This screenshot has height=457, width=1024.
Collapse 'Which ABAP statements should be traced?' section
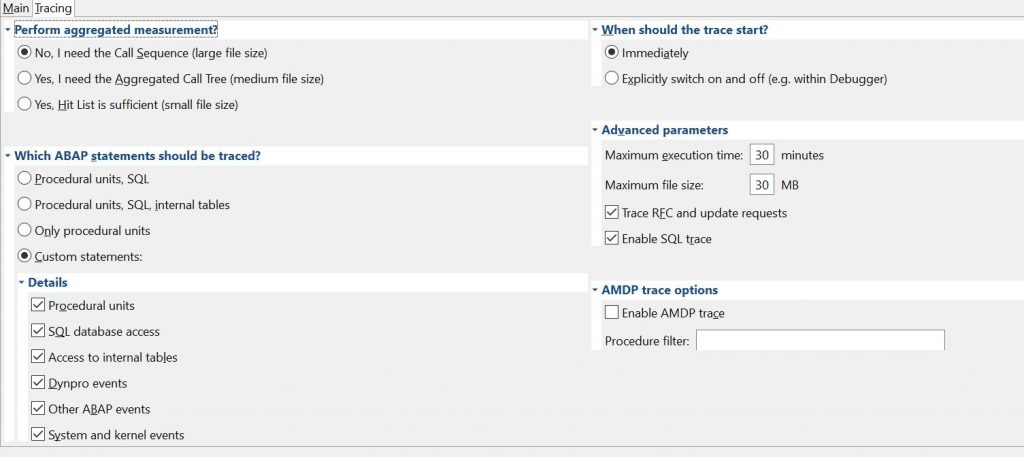pos(7,156)
